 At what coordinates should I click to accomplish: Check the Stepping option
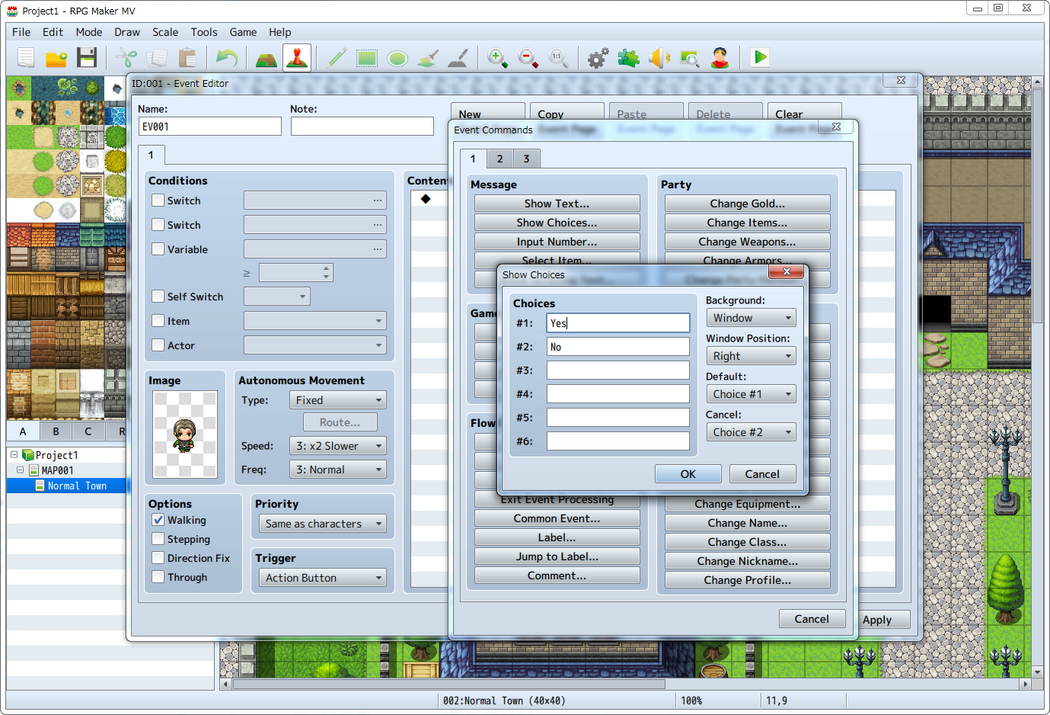tap(158, 539)
